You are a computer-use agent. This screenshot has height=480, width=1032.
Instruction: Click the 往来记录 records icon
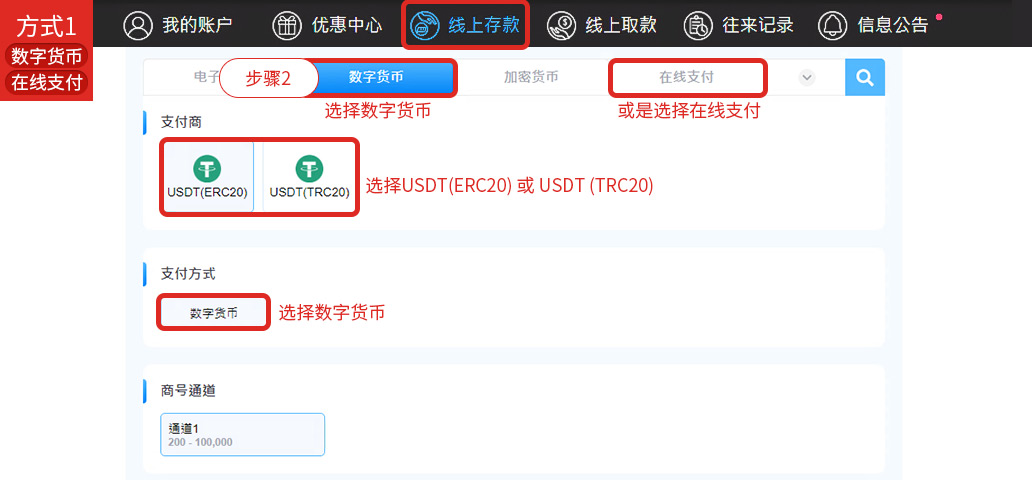coord(698,26)
